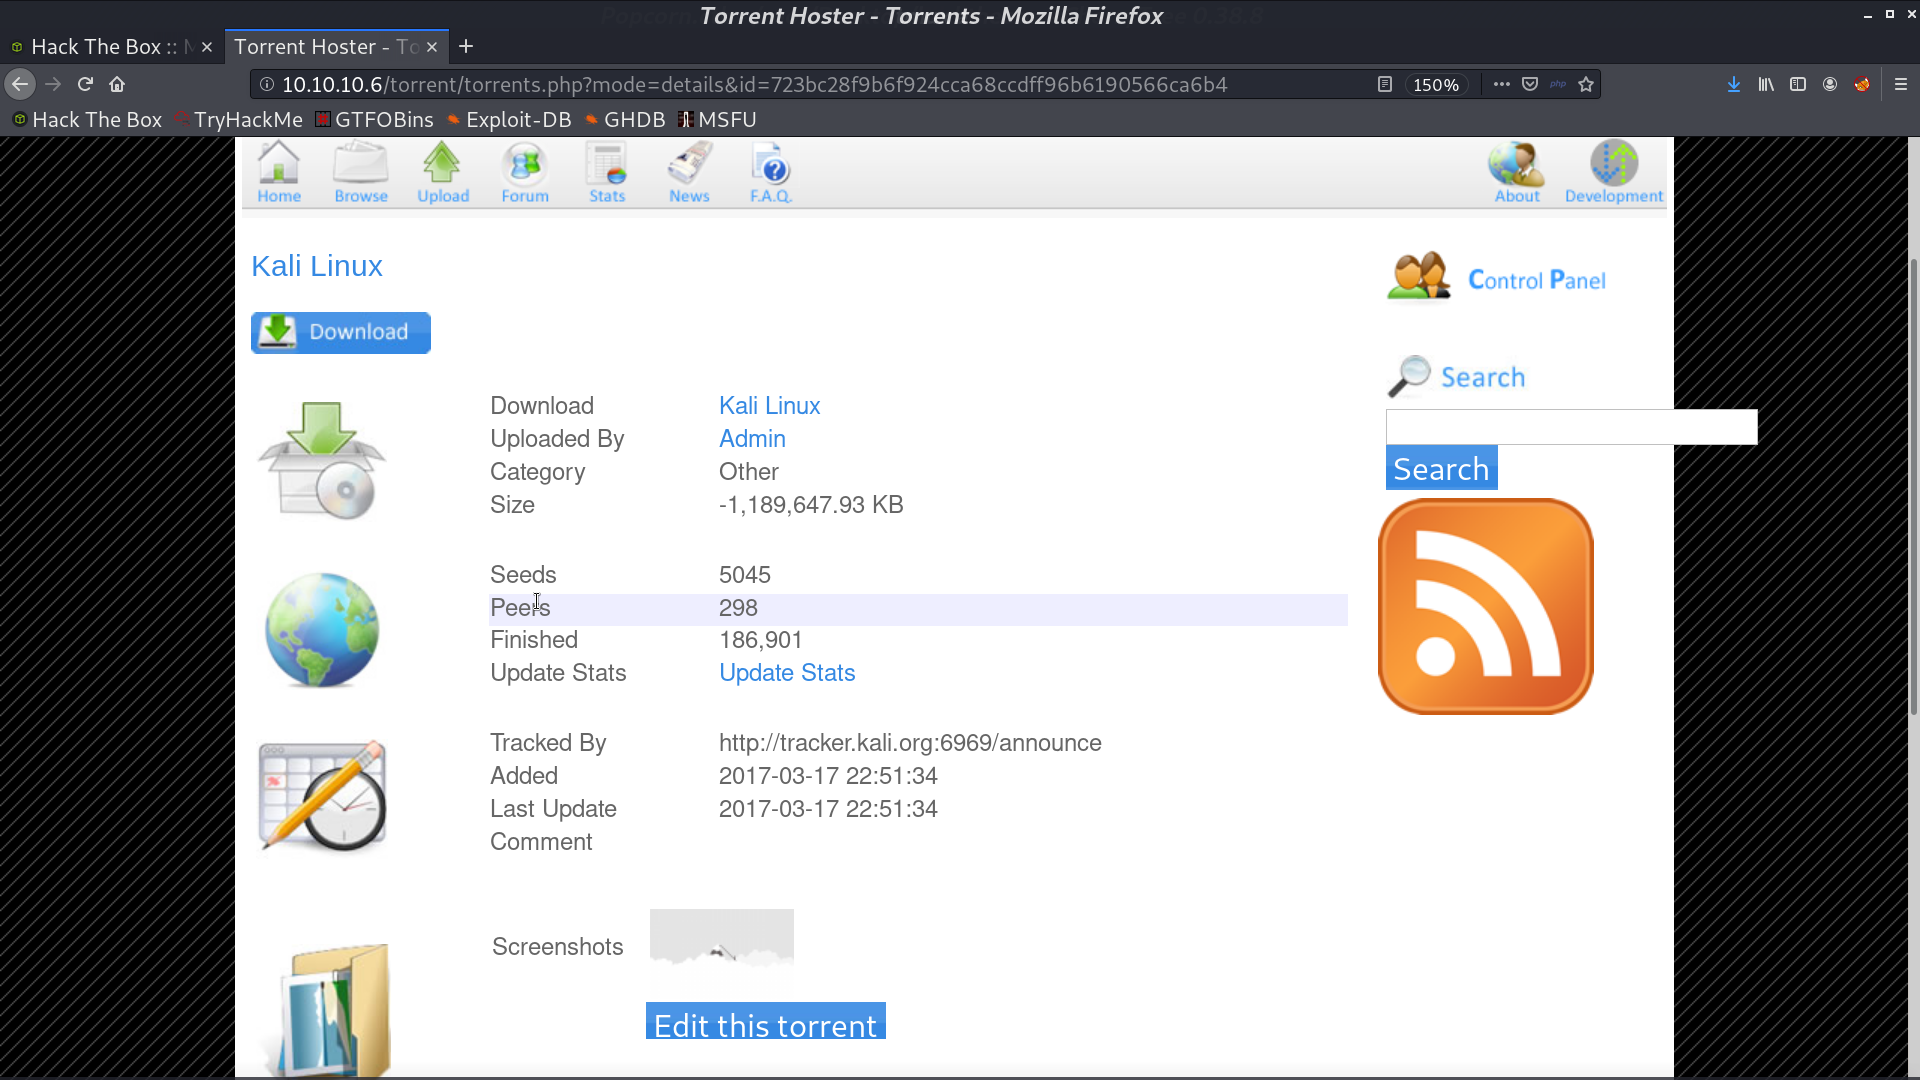Image resolution: width=1920 pixels, height=1080 pixels.
Task: Open the Browse torrents icon
Action: (x=360, y=172)
